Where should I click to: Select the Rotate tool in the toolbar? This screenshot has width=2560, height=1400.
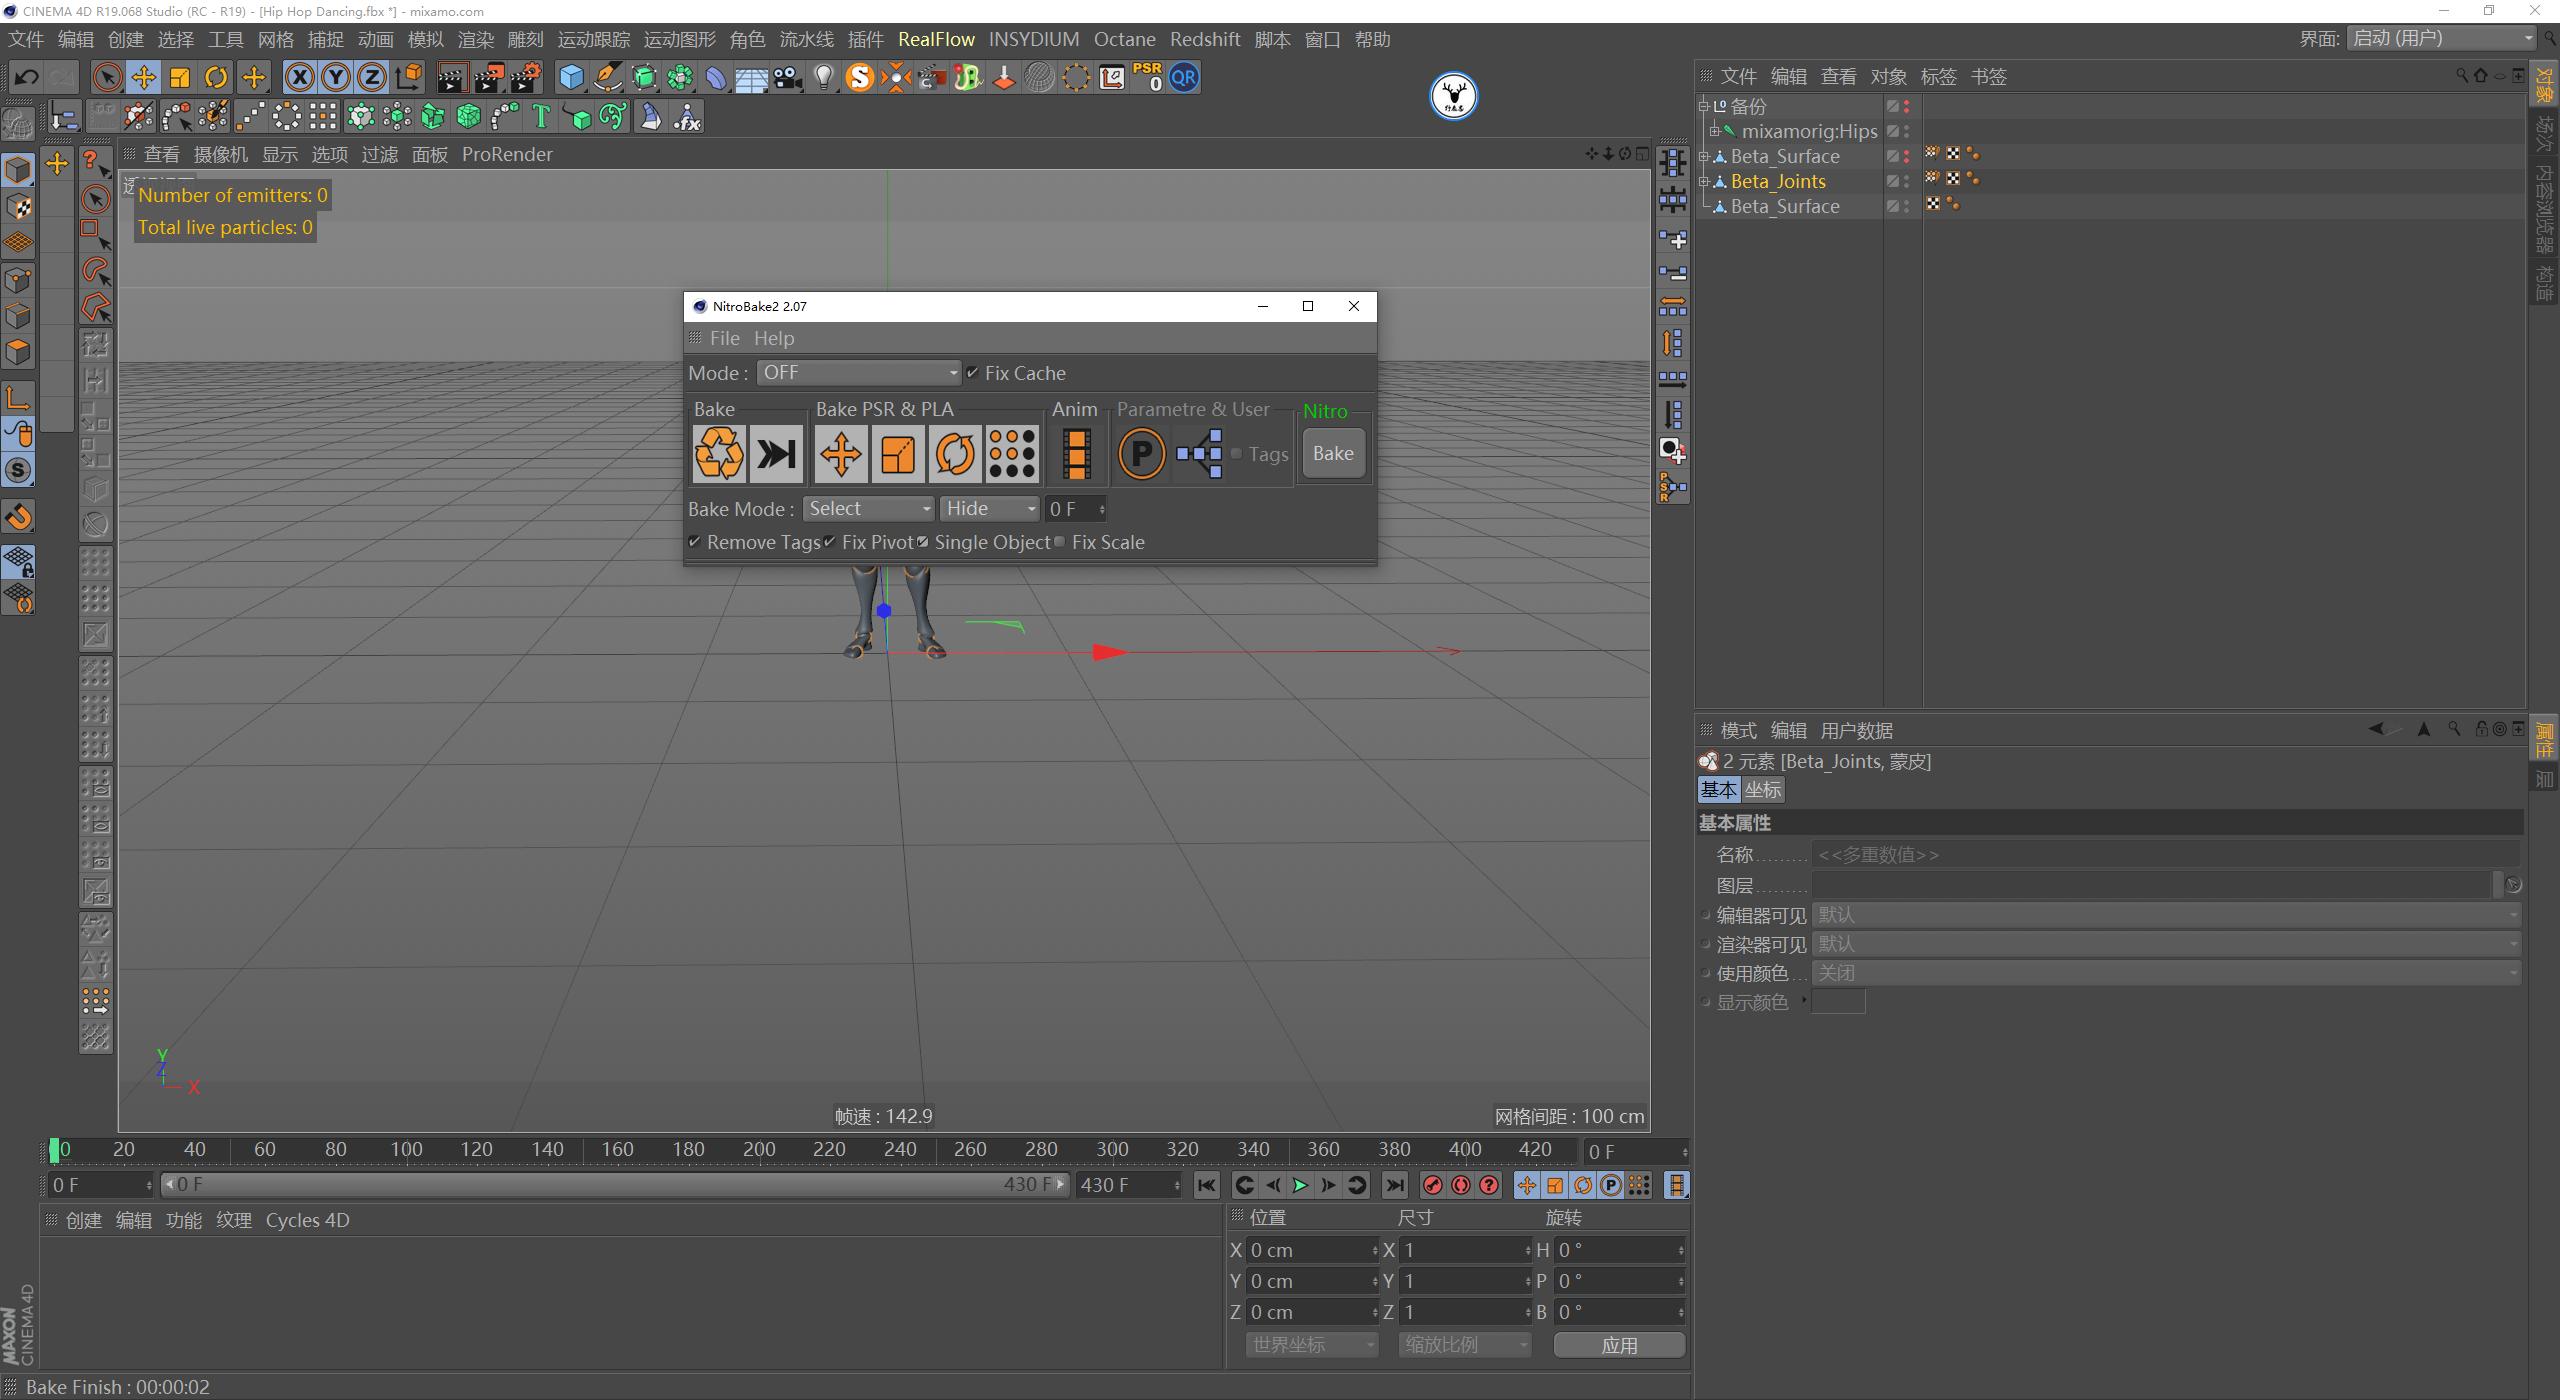click(x=216, y=77)
